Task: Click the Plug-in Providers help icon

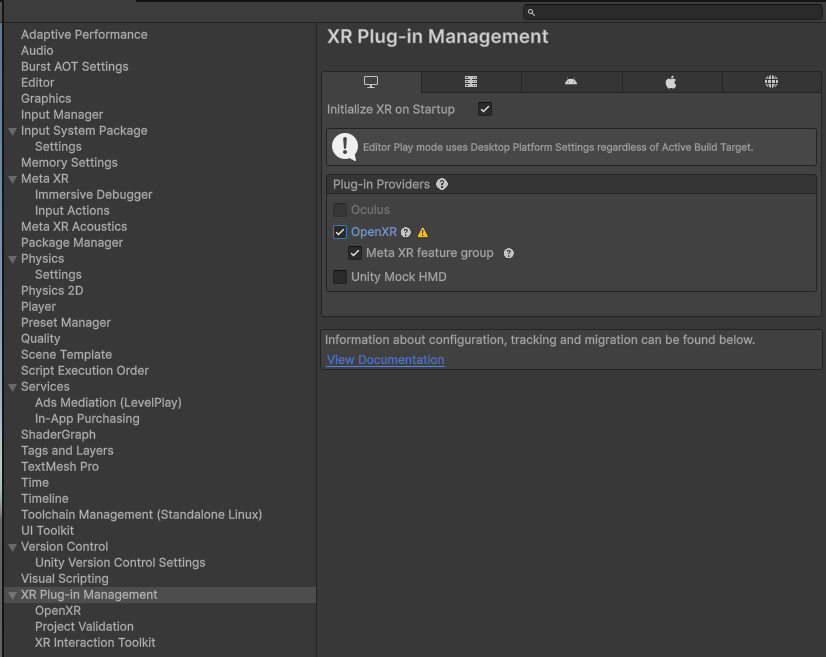Action: pyautogui.click(x=442, y=184)
